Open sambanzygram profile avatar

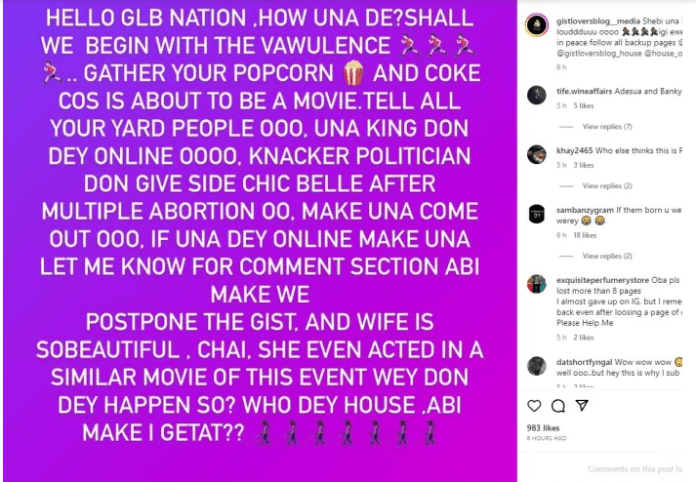pyautogui.click(x=537, y=214)
